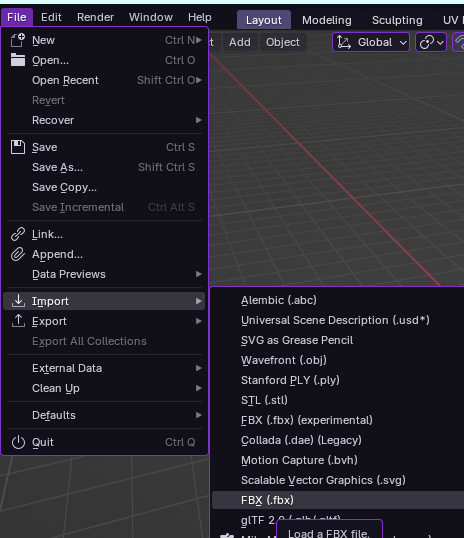Click the Link chain icon

[18, 234]
